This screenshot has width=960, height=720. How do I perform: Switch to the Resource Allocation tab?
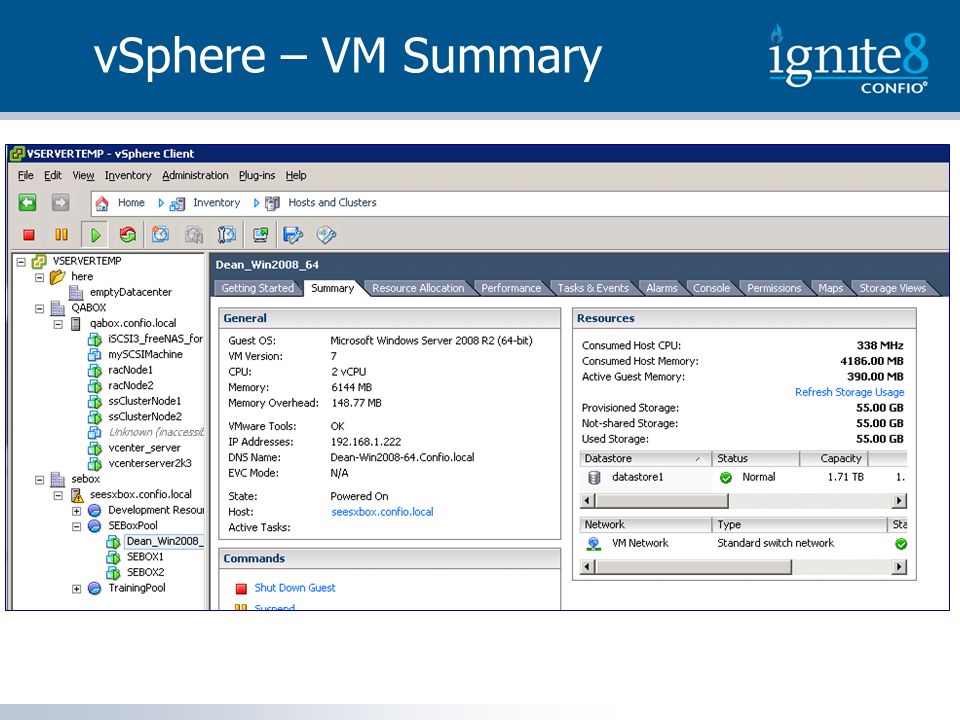click(418, 288)
